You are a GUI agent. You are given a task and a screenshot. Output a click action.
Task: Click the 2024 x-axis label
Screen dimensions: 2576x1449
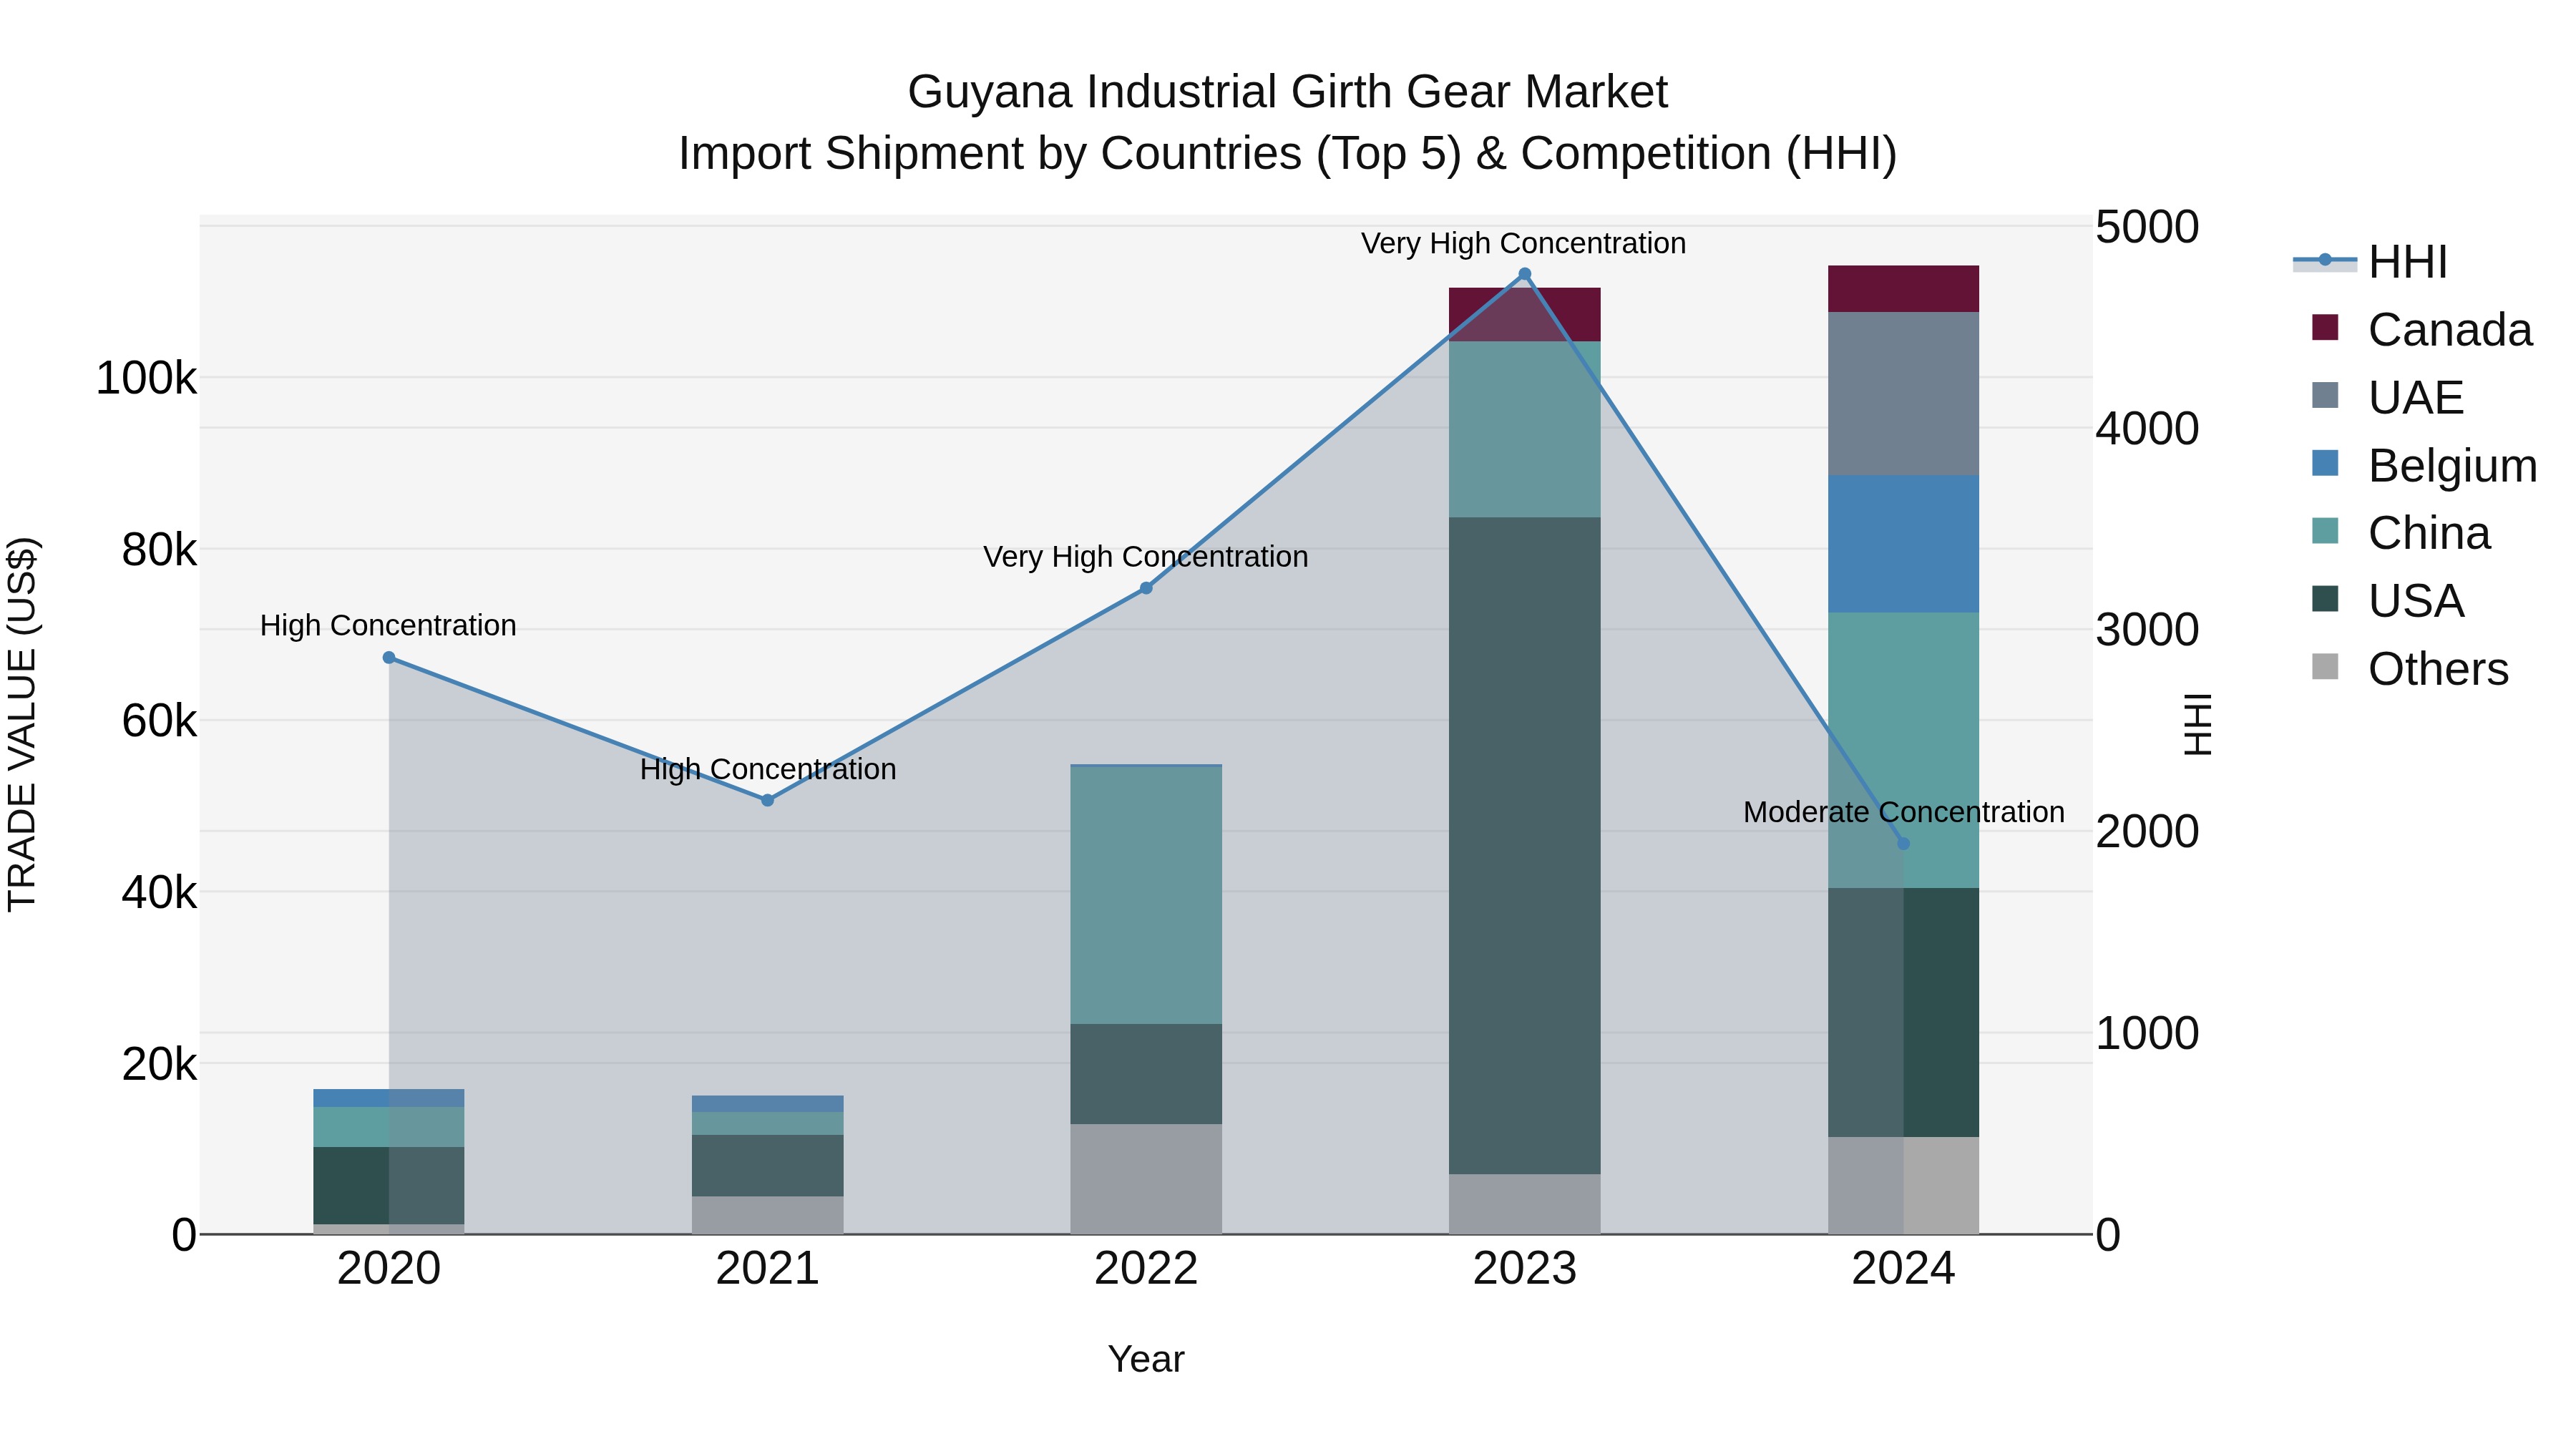point(1903,1269)
